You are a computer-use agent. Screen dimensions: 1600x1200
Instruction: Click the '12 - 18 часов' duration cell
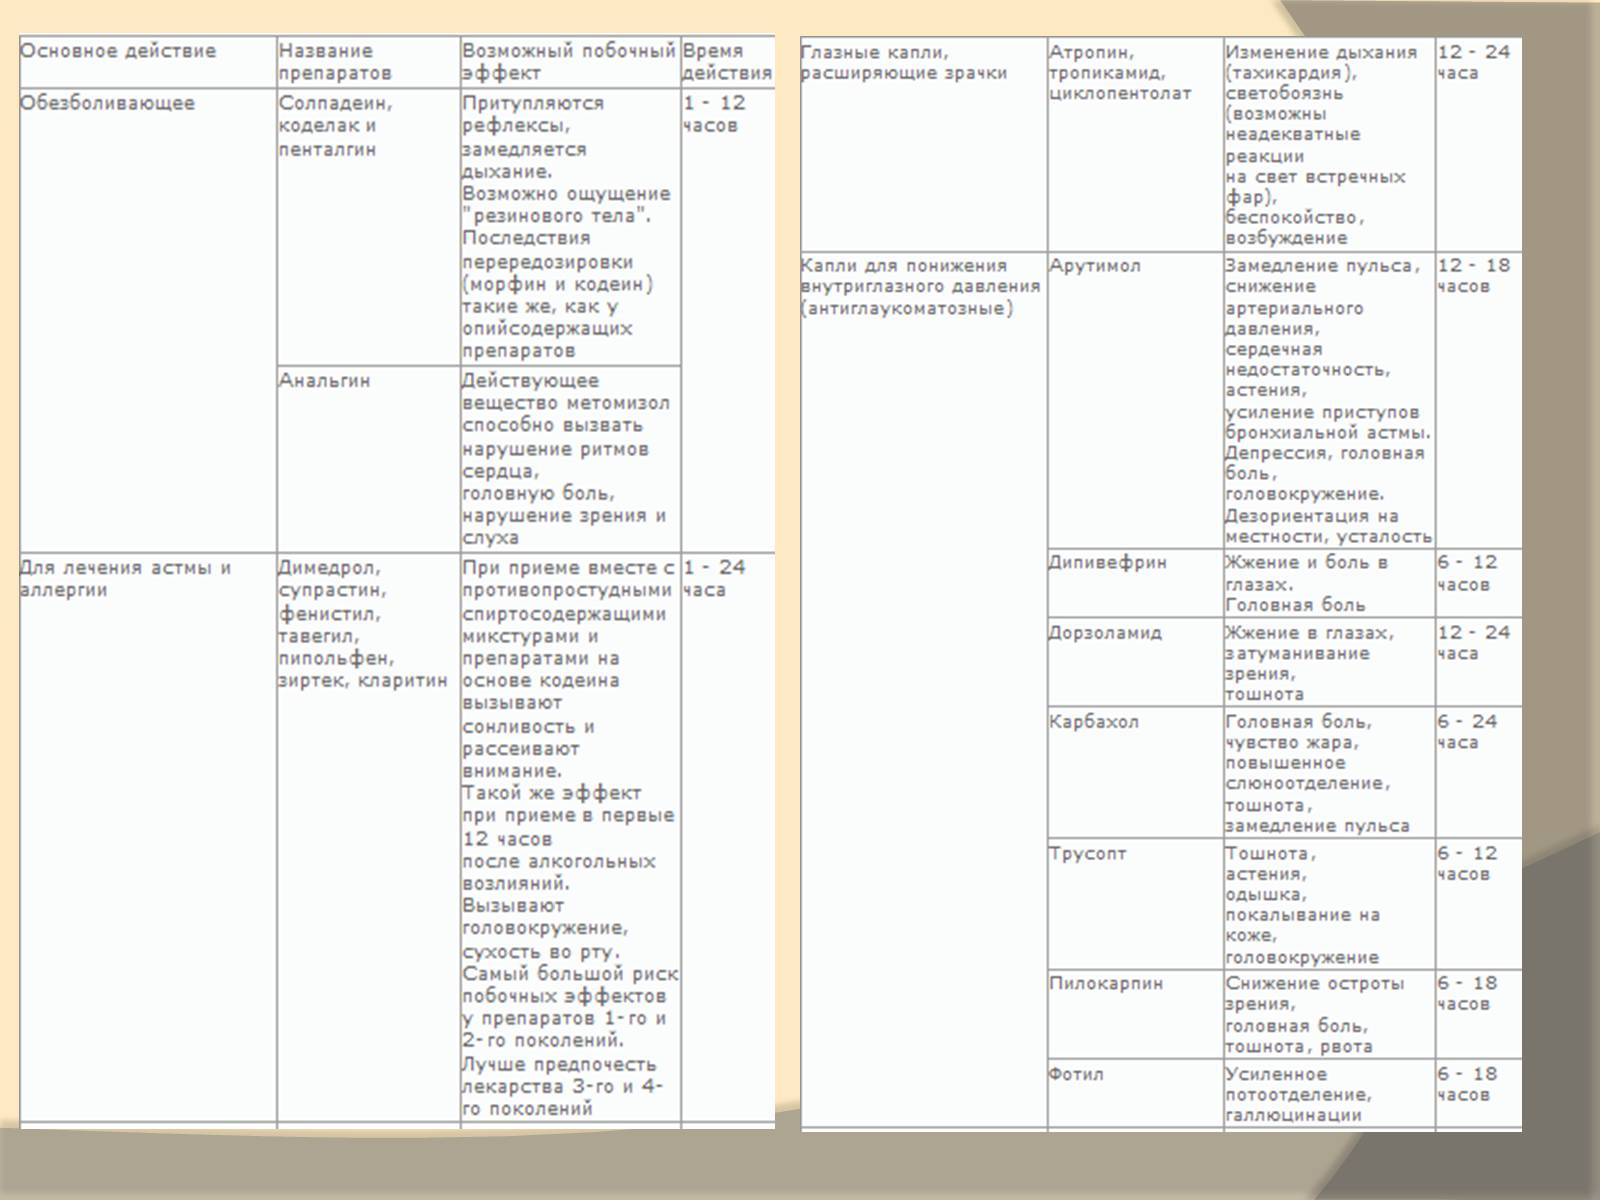pos(1478,400)
